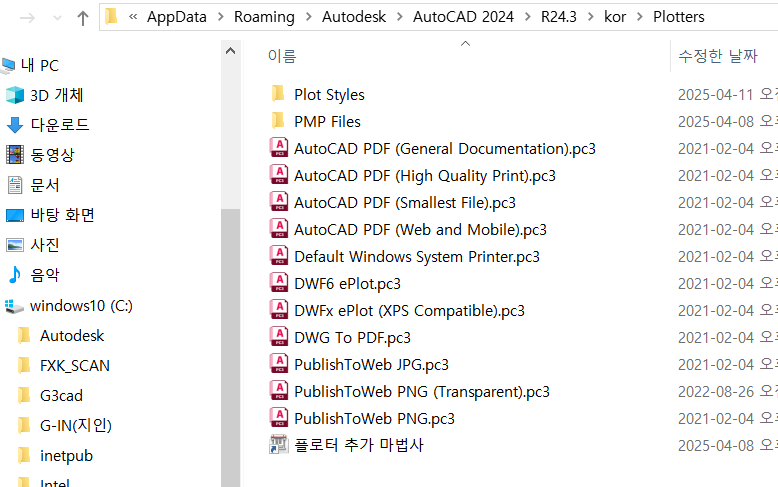Image resolution: width=778 pixels, height=487 pixels.
Task: Click the 사진 pictures icon
Action: [15, 245]
